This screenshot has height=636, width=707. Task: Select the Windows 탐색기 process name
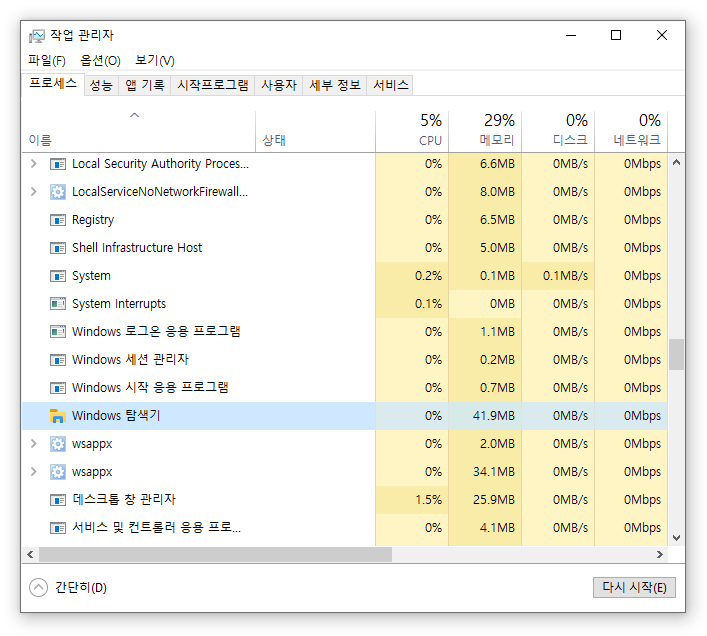click(x=116, y=416)
